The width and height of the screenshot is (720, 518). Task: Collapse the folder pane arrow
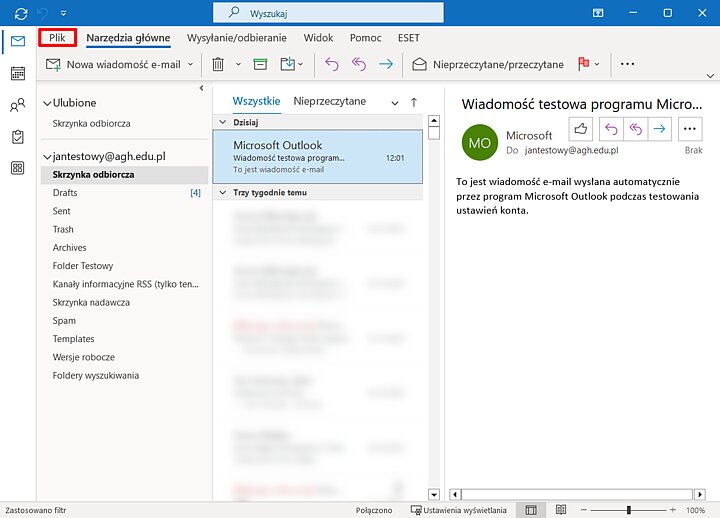pyautogui.click(x=202, y=88)
